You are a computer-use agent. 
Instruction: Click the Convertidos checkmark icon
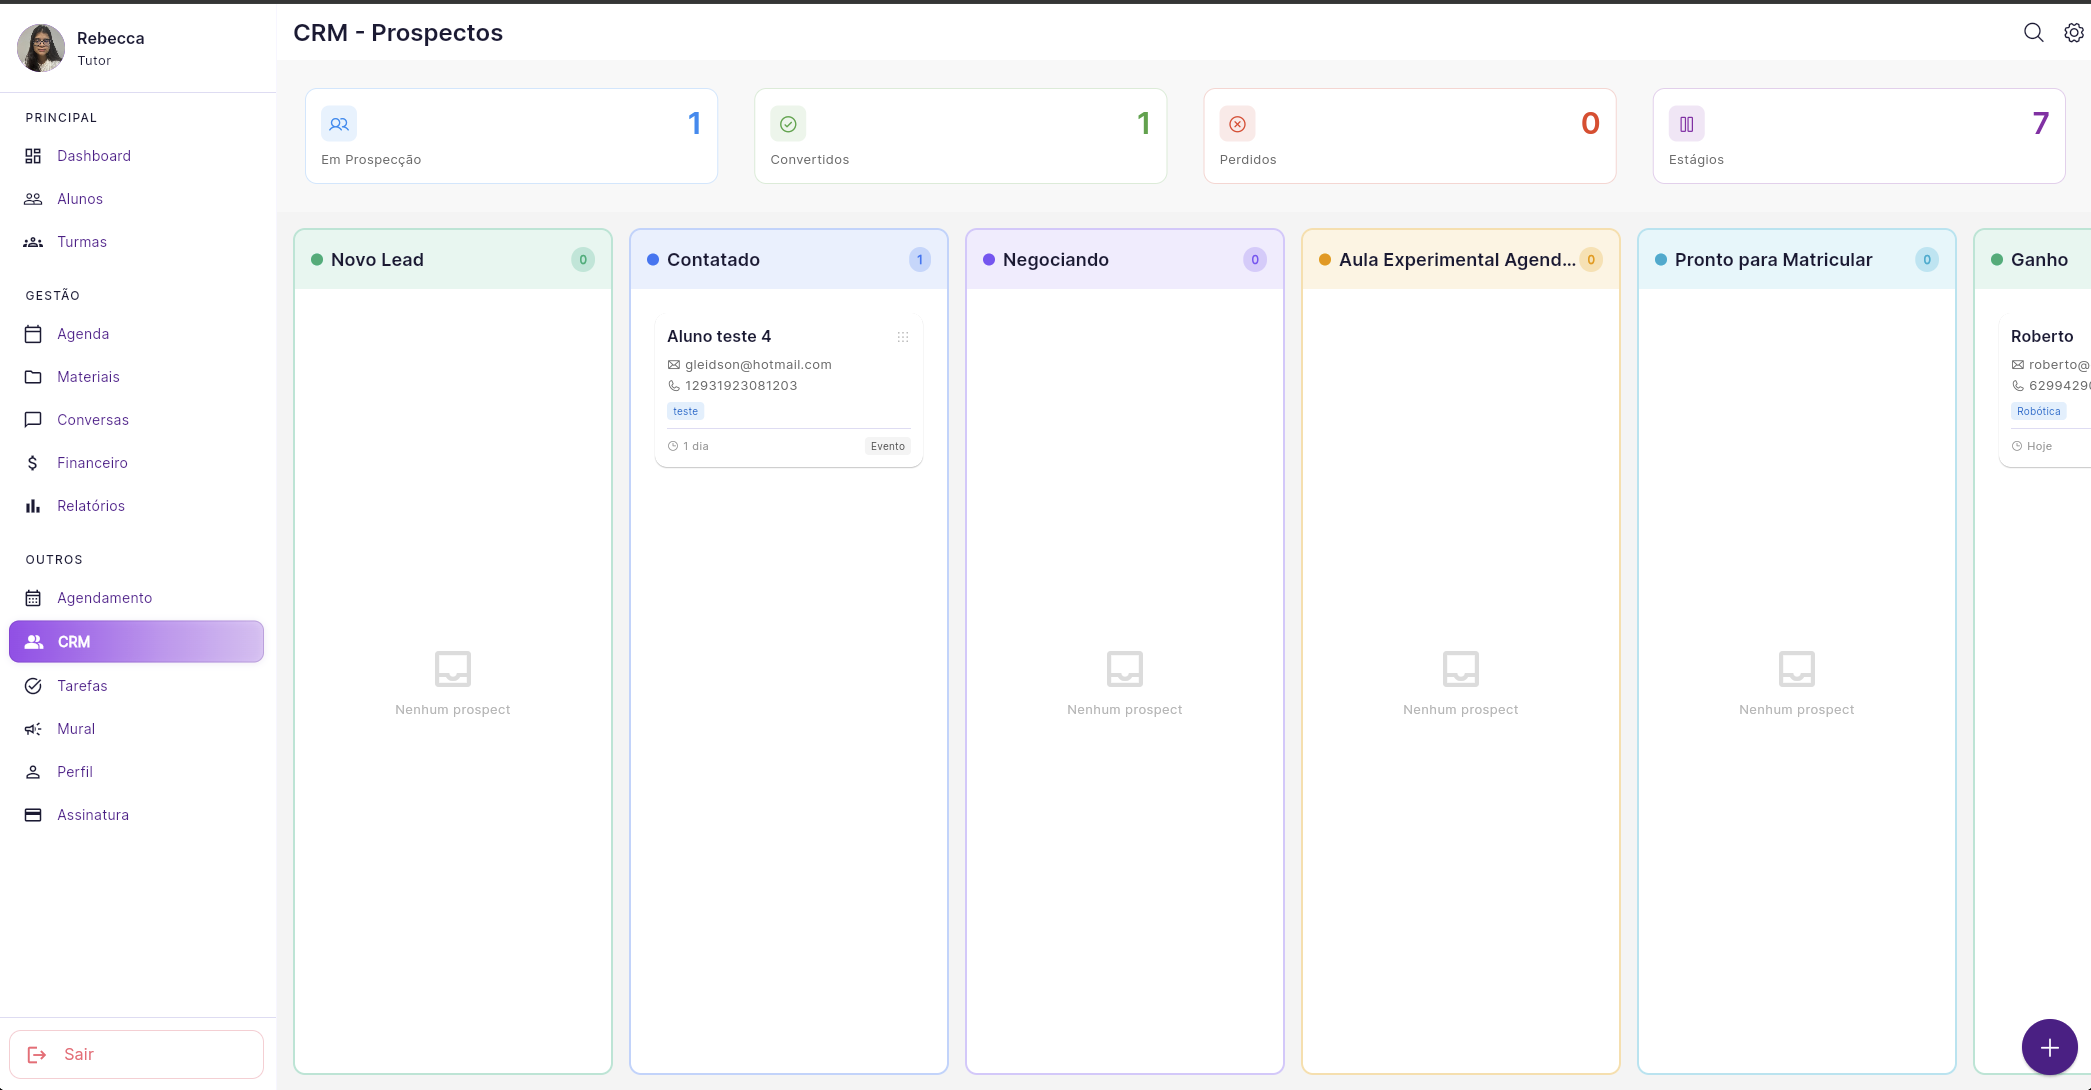click(x=788, y=124)
